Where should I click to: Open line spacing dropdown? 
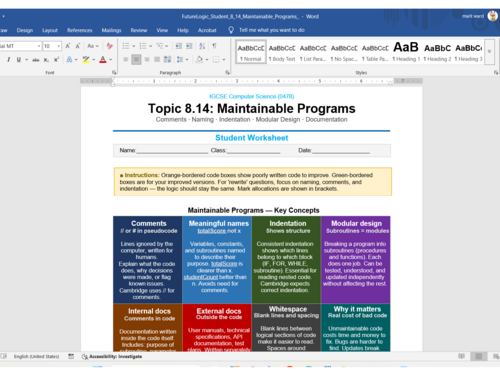tap(182, 60)
